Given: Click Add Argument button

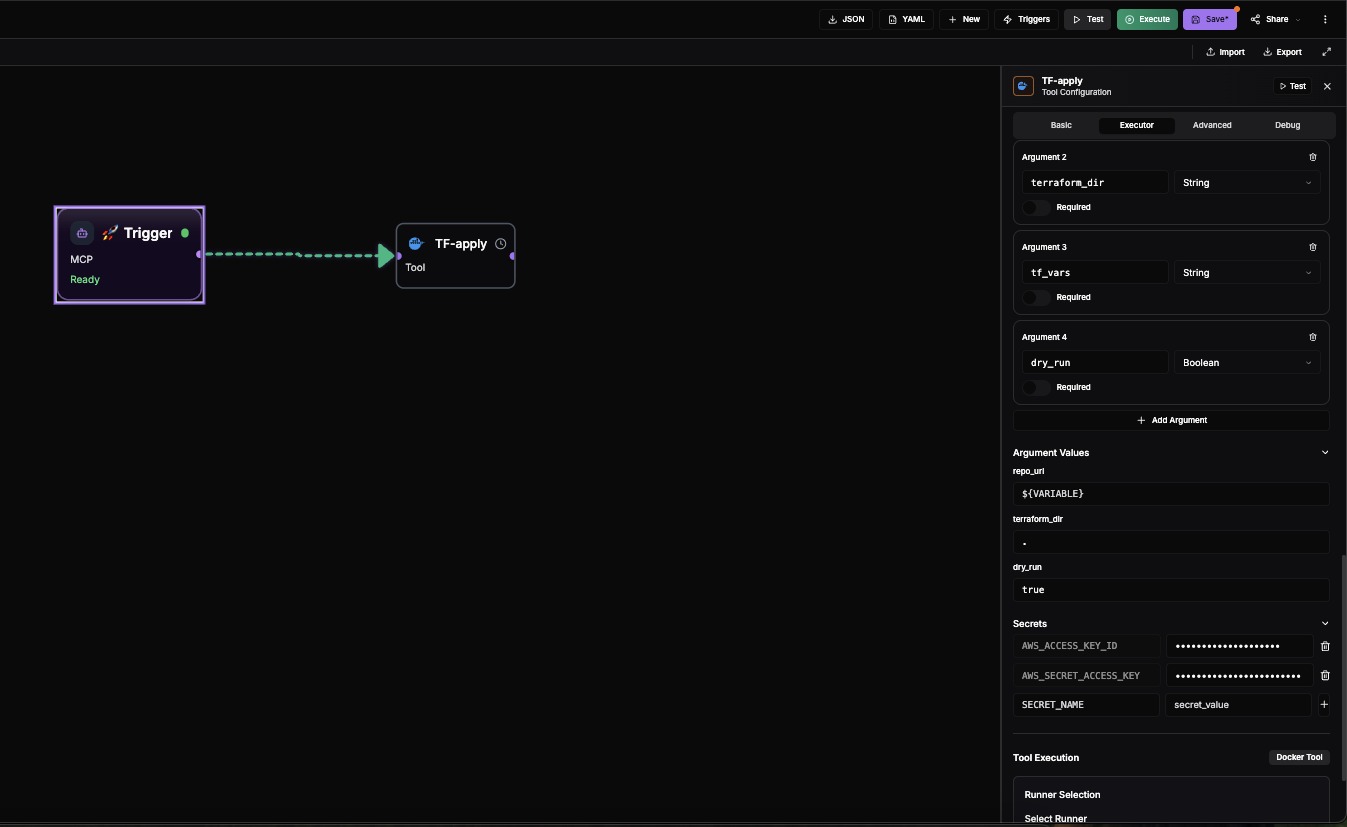Looking at the screenshot, I should pos(1171,420).
